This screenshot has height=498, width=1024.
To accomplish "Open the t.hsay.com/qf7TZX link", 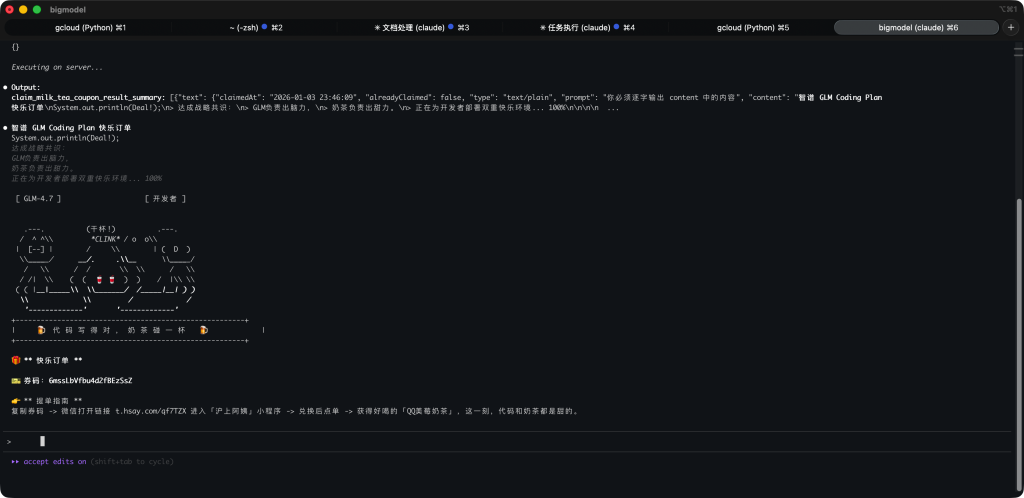I will [153, 410].
